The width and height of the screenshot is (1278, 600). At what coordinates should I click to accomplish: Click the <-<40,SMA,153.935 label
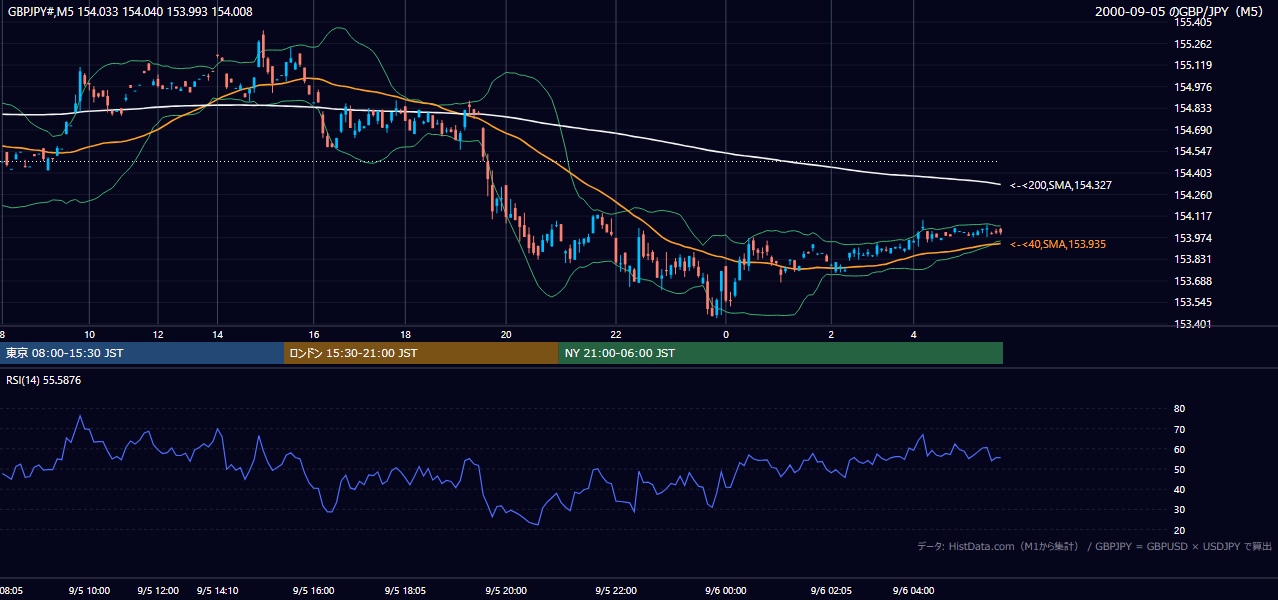tap(1058, 244)
